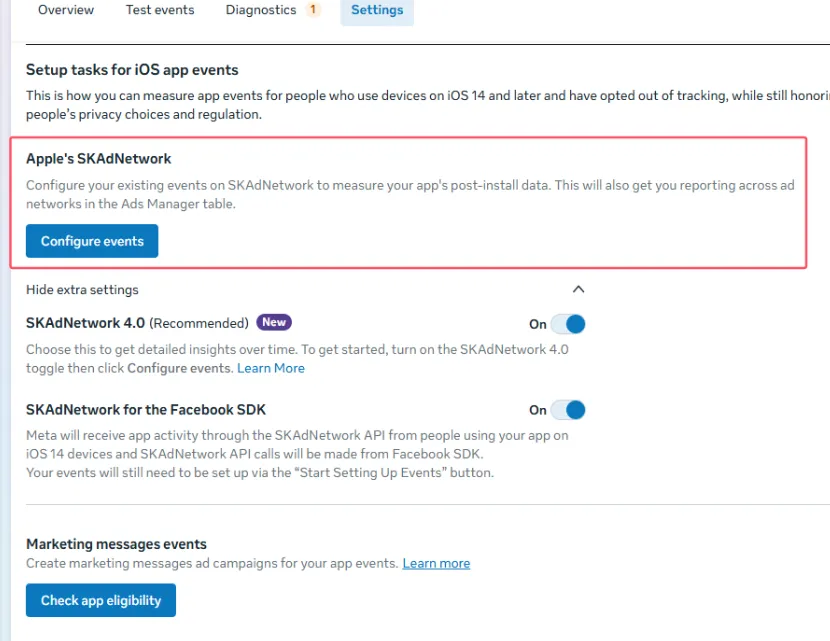This screenshot has width=830, height=641.
Task: Open the Diagnostics tab
Action: point(261,10)
